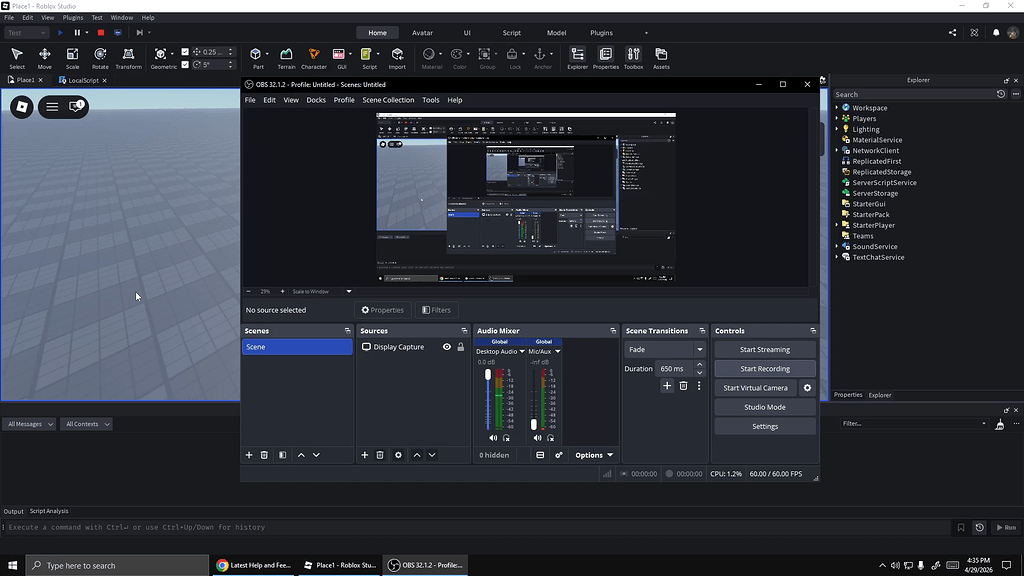Expand the StarterPlayer node in Explorer
The height and width of the screenshot is (576, 1024).
tap(837, 225)
